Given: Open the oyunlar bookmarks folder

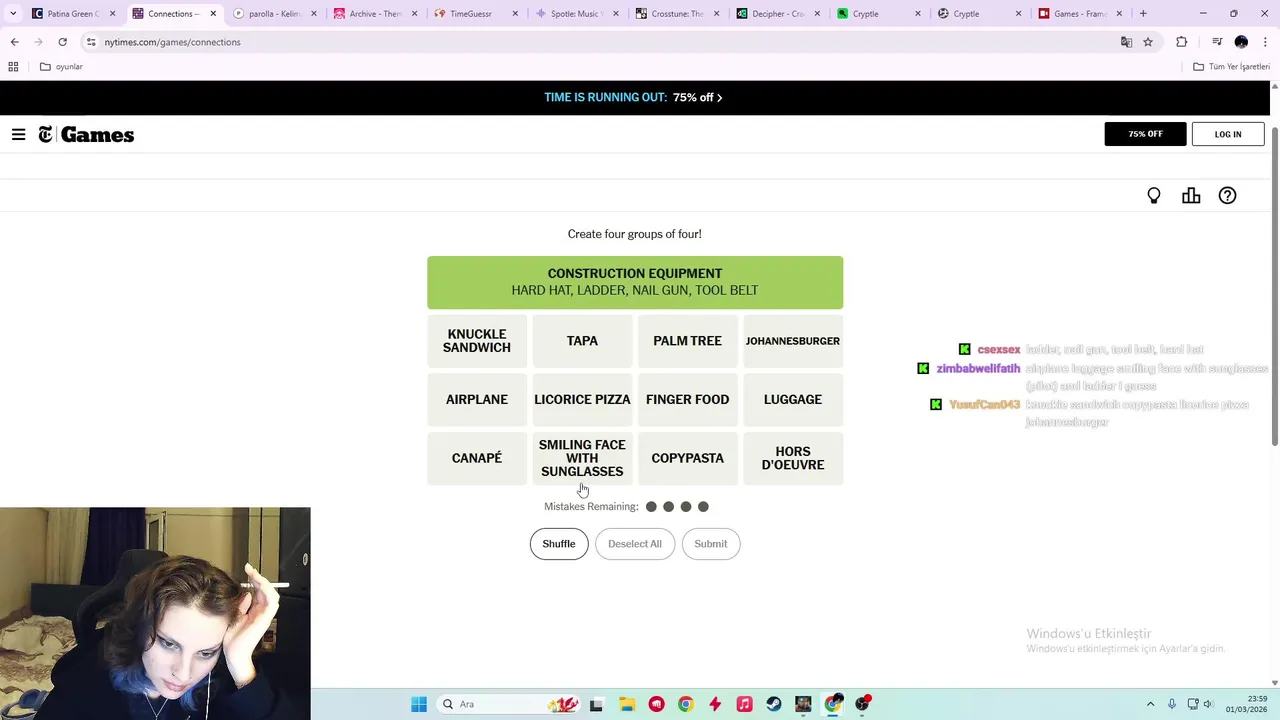Looking at the screenshot, I should pyautogui.click(x=61, y=67).
